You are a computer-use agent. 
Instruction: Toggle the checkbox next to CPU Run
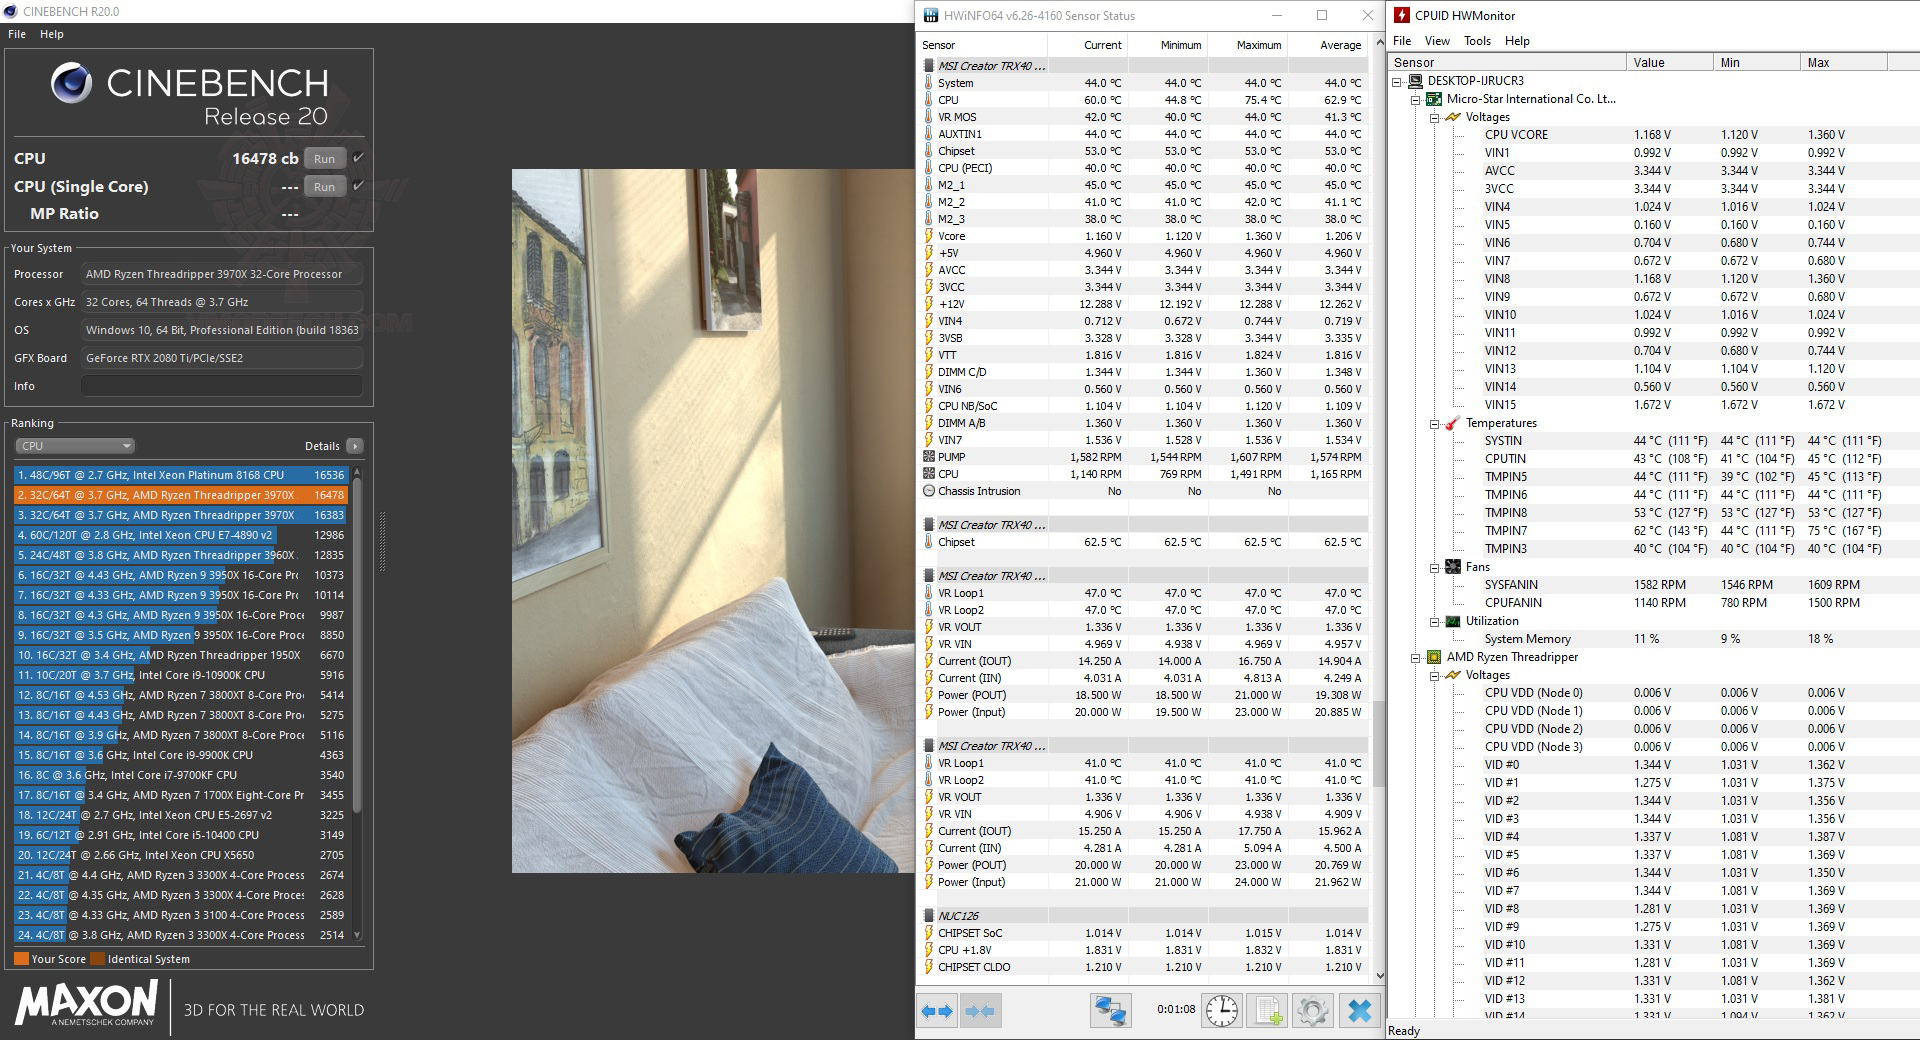point(358,158)
